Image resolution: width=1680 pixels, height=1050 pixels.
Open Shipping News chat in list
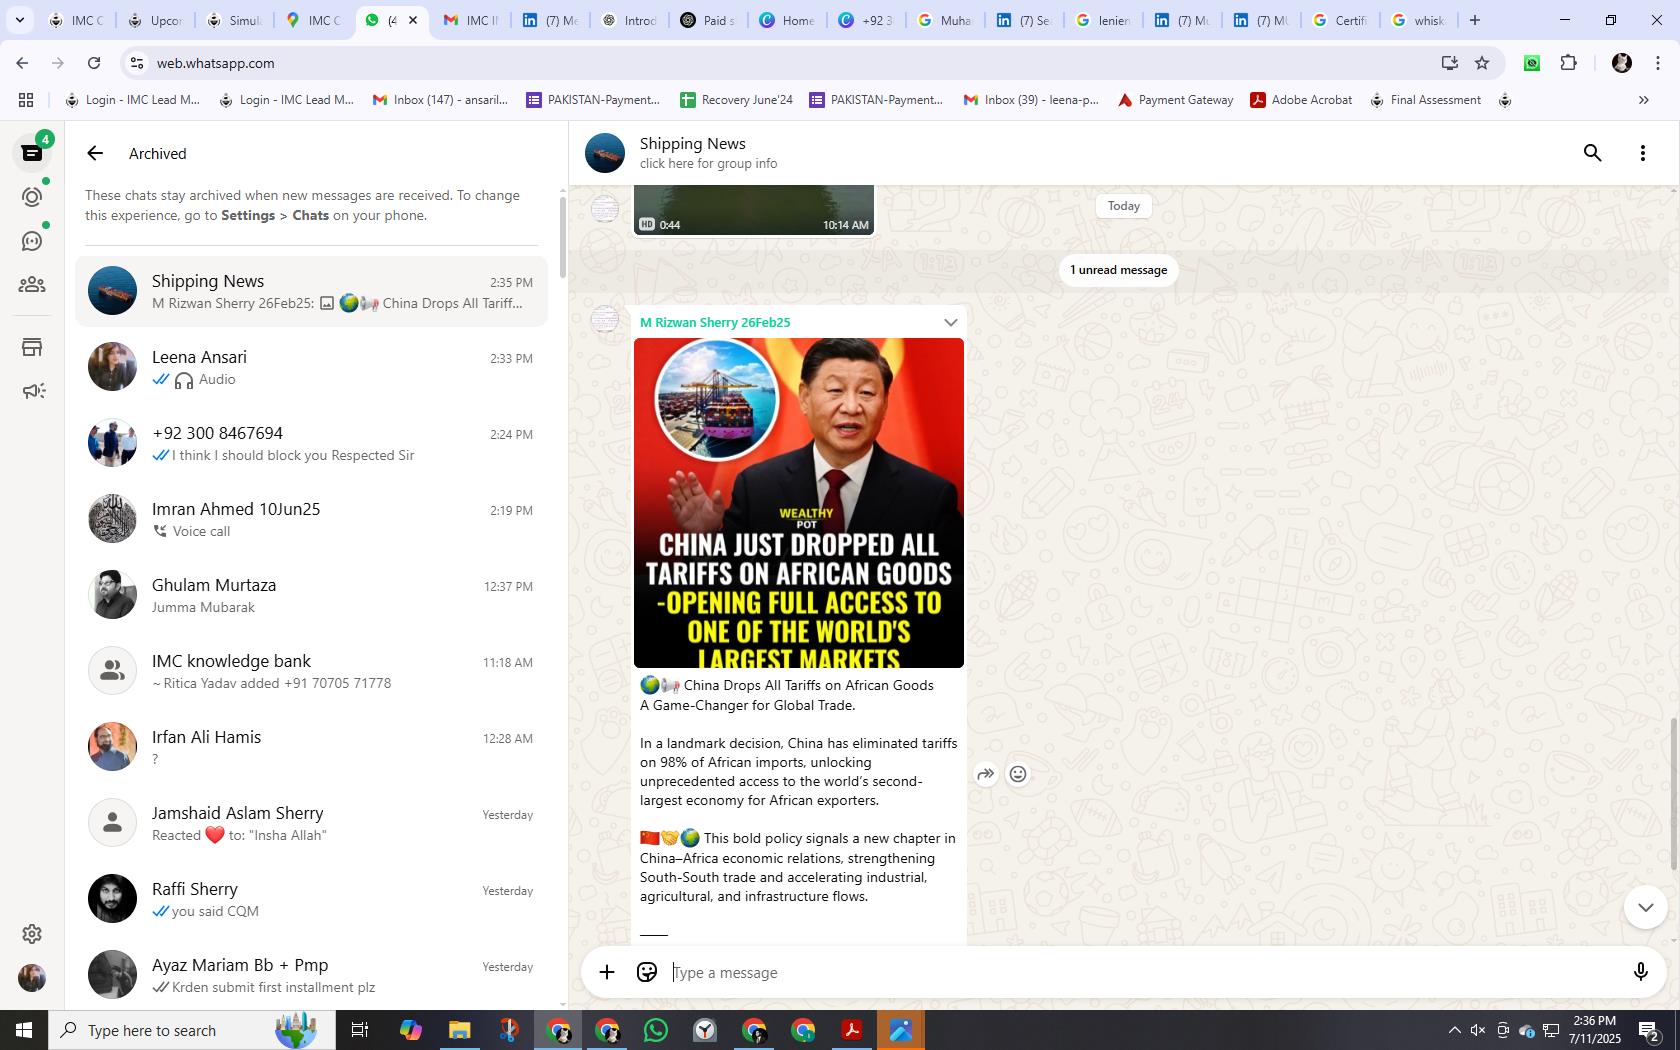tap(311, 291)
